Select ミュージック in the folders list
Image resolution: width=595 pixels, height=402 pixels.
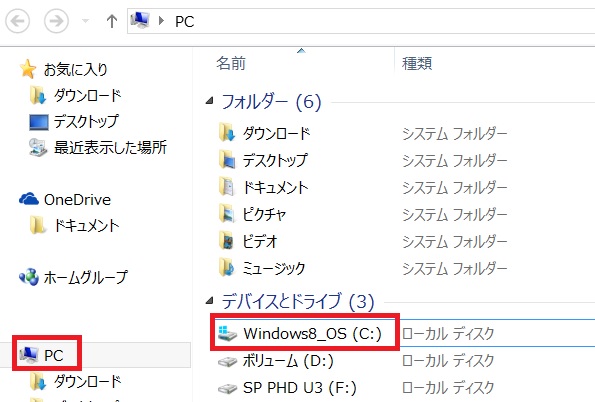(274, 268)
